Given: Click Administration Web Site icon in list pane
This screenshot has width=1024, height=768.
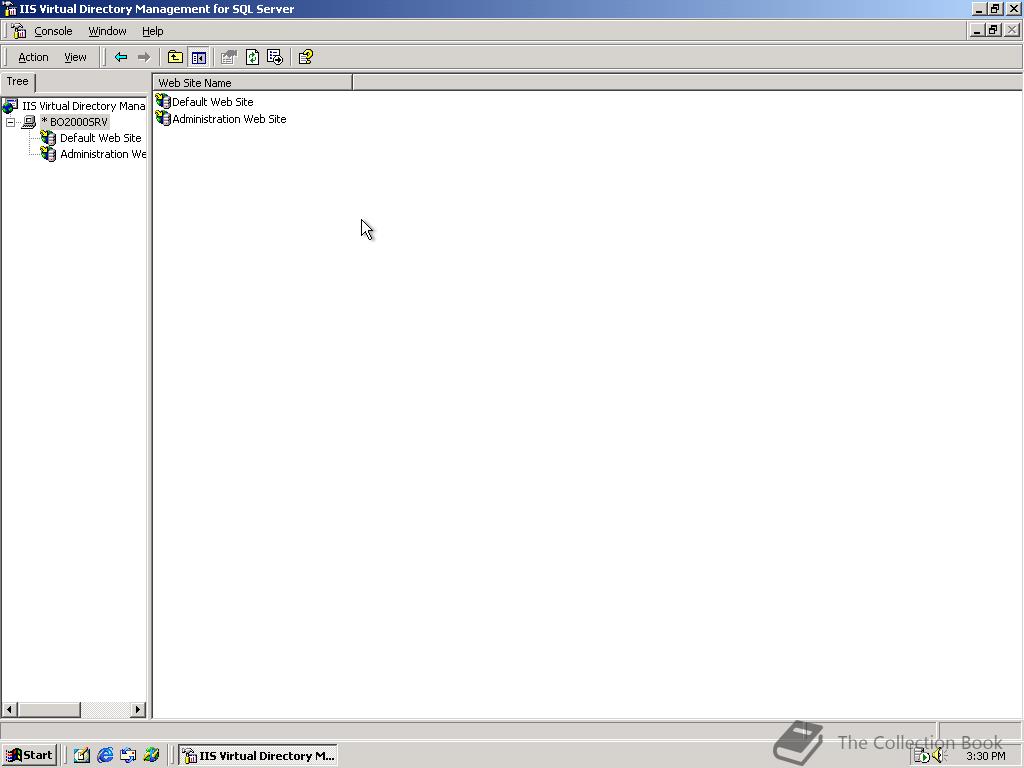Looking at the screenshot, I should click(x=163, y=119).
